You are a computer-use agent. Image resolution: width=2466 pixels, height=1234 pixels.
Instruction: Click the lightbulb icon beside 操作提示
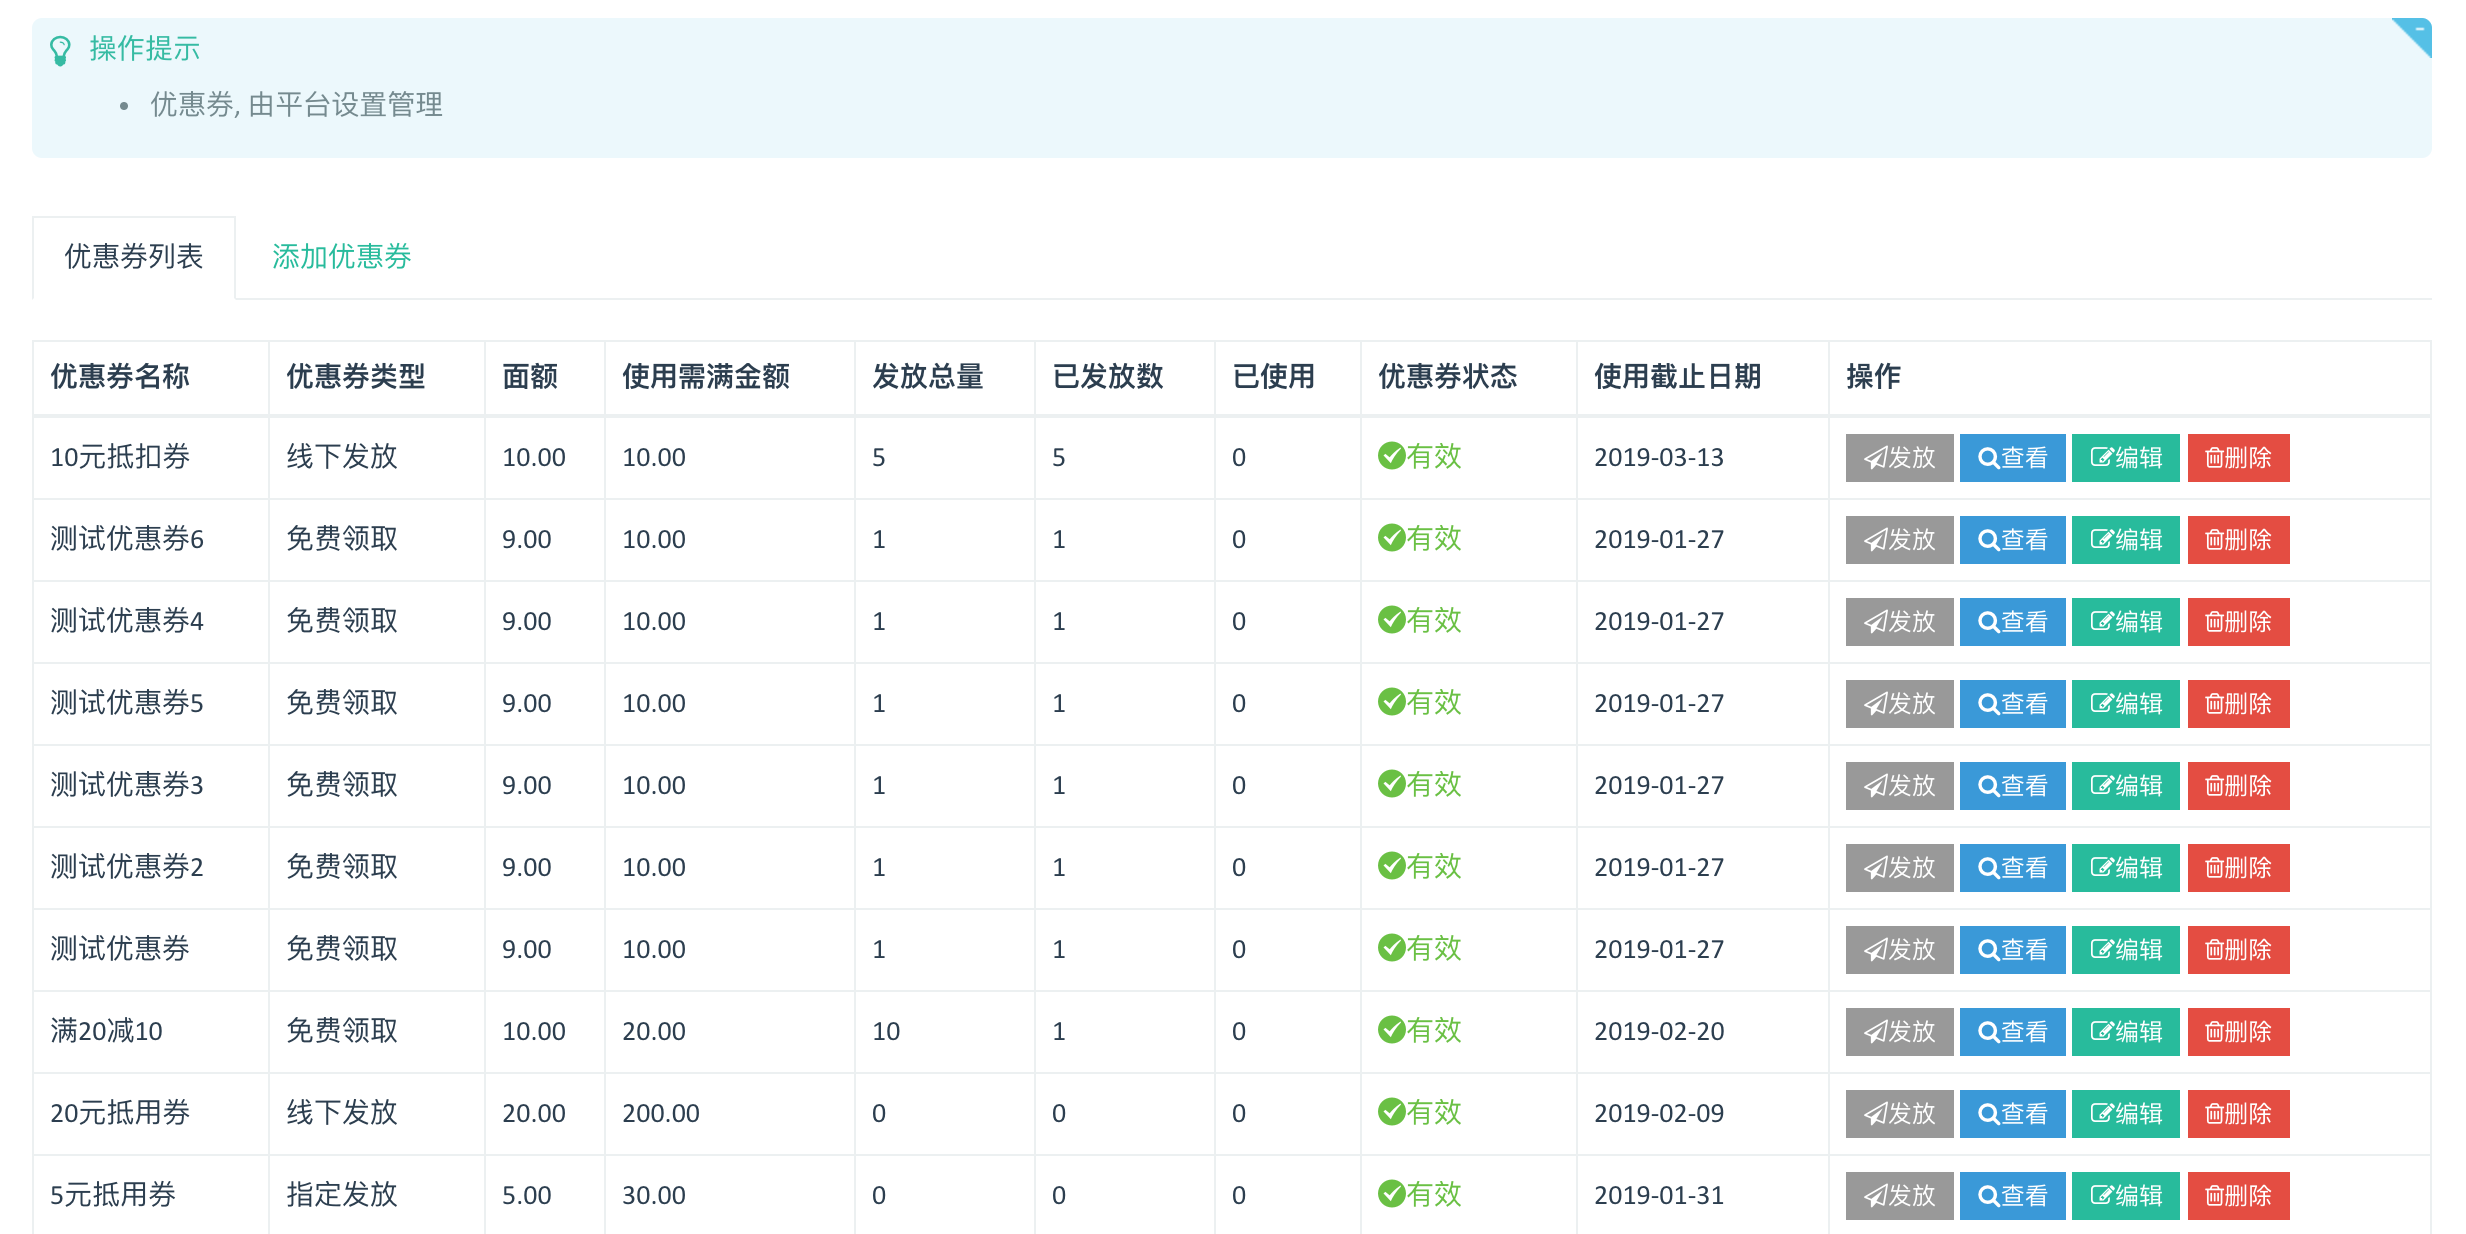coord(60,50)
